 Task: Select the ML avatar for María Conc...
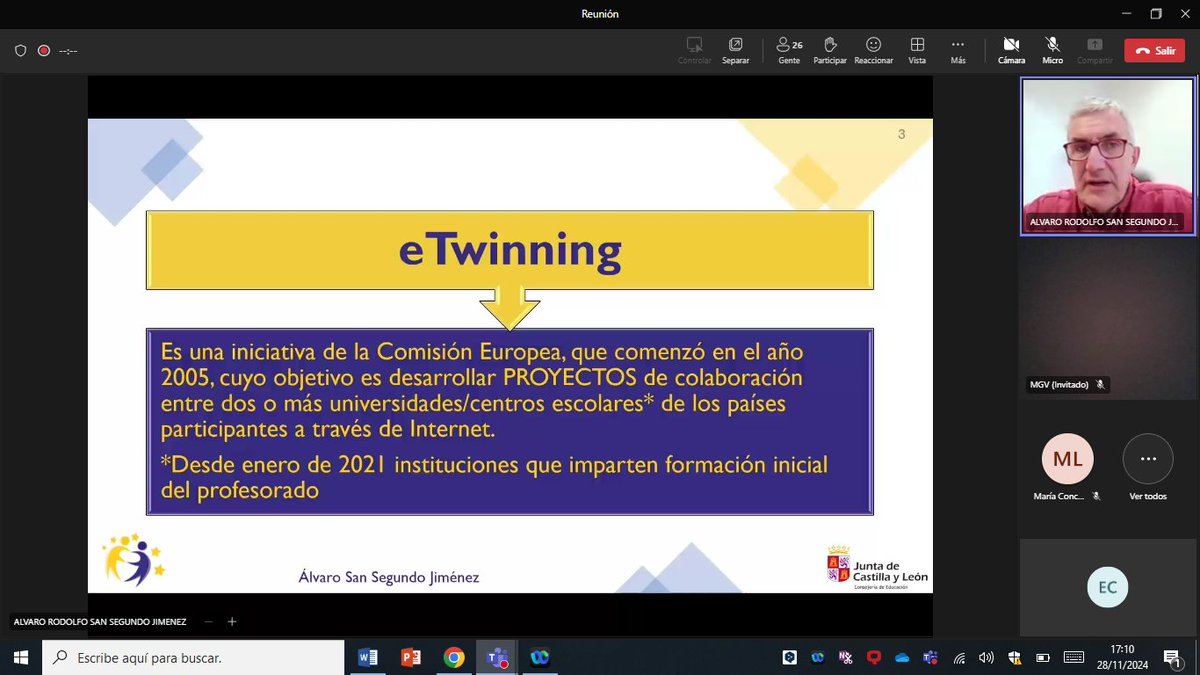[x=1067, y=459]
